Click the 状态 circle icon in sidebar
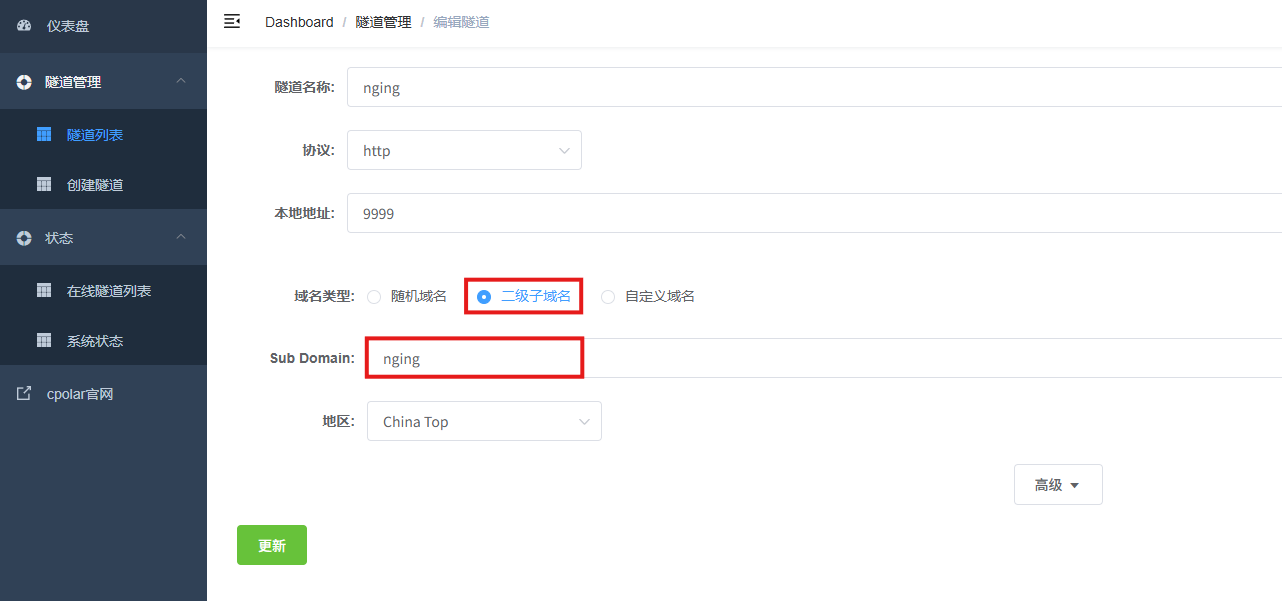 pyautogui.click(x=24, y=238)
